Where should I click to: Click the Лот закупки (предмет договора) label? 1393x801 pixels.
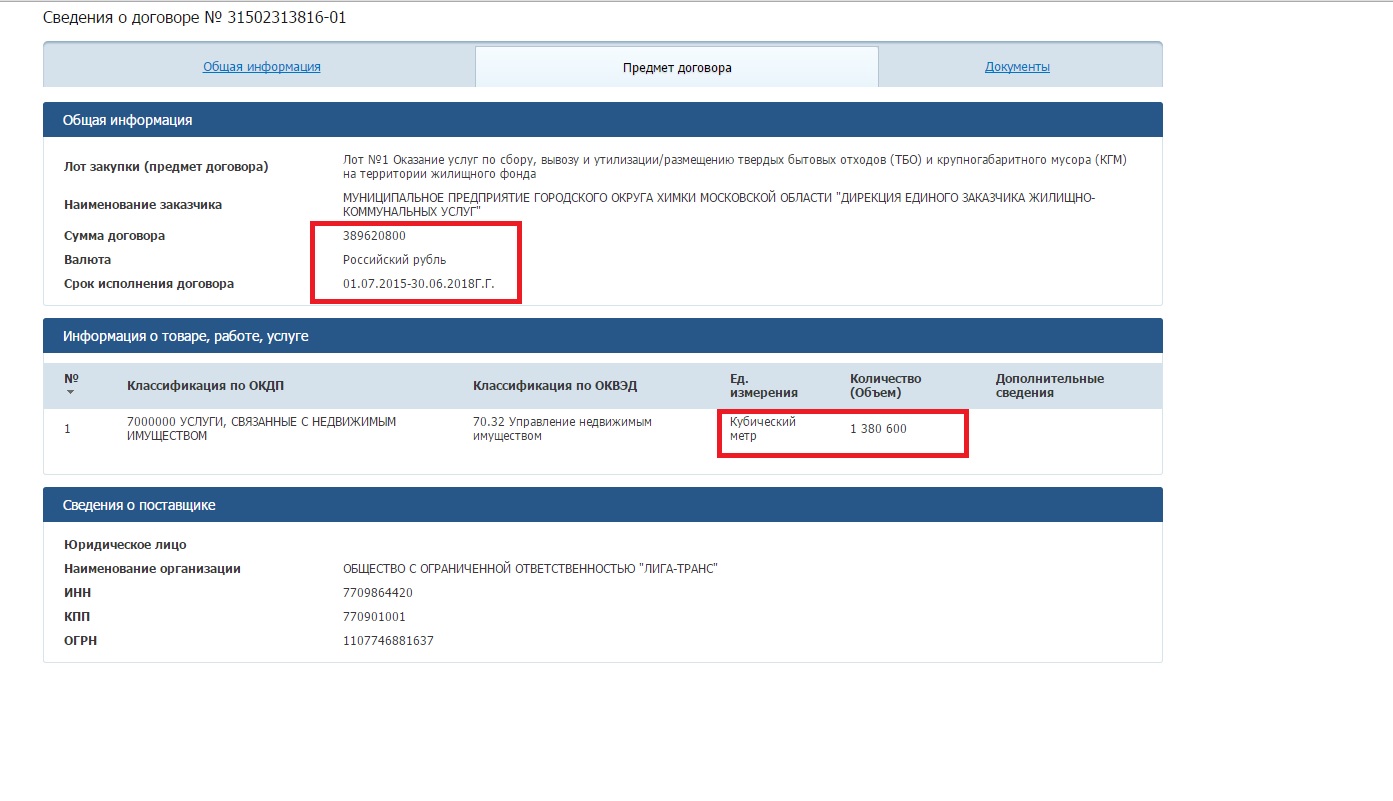click(x=166, y=166)
